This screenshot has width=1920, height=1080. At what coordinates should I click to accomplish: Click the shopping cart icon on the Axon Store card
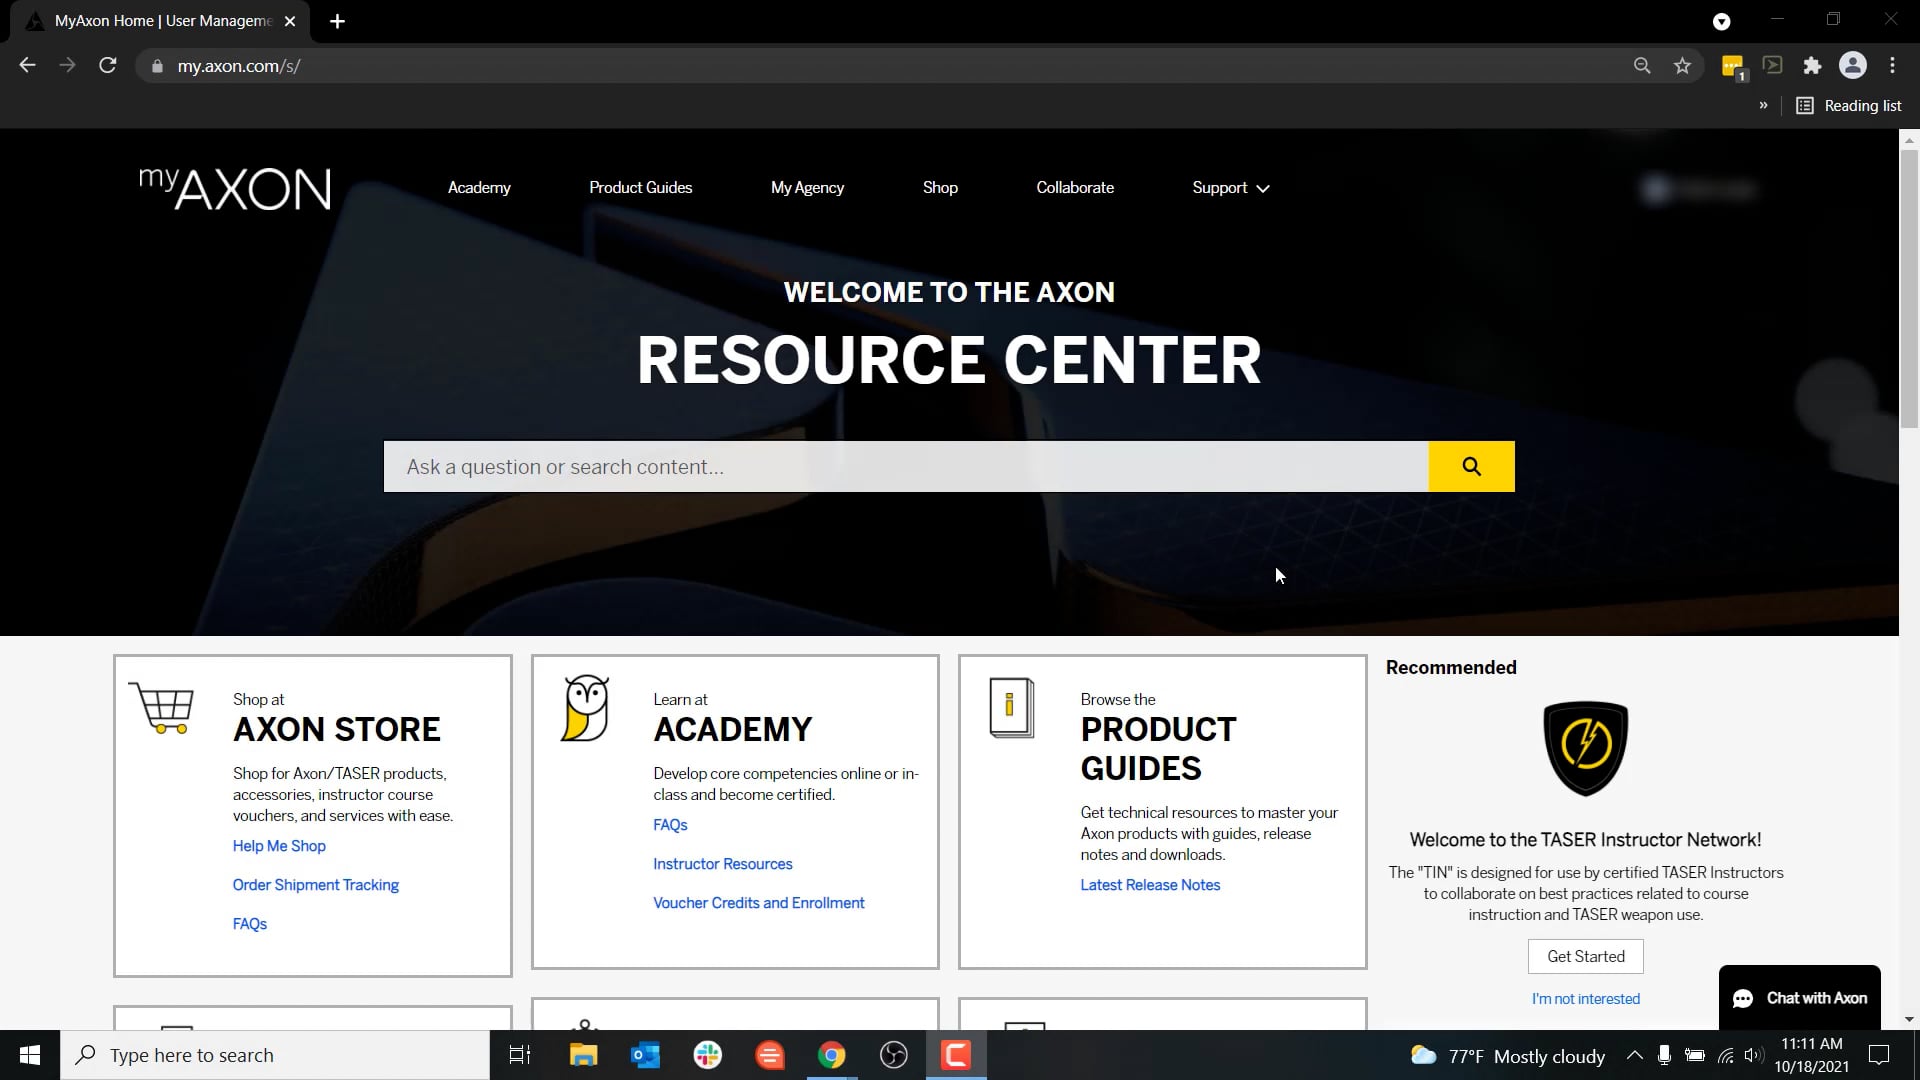[163, 710]
